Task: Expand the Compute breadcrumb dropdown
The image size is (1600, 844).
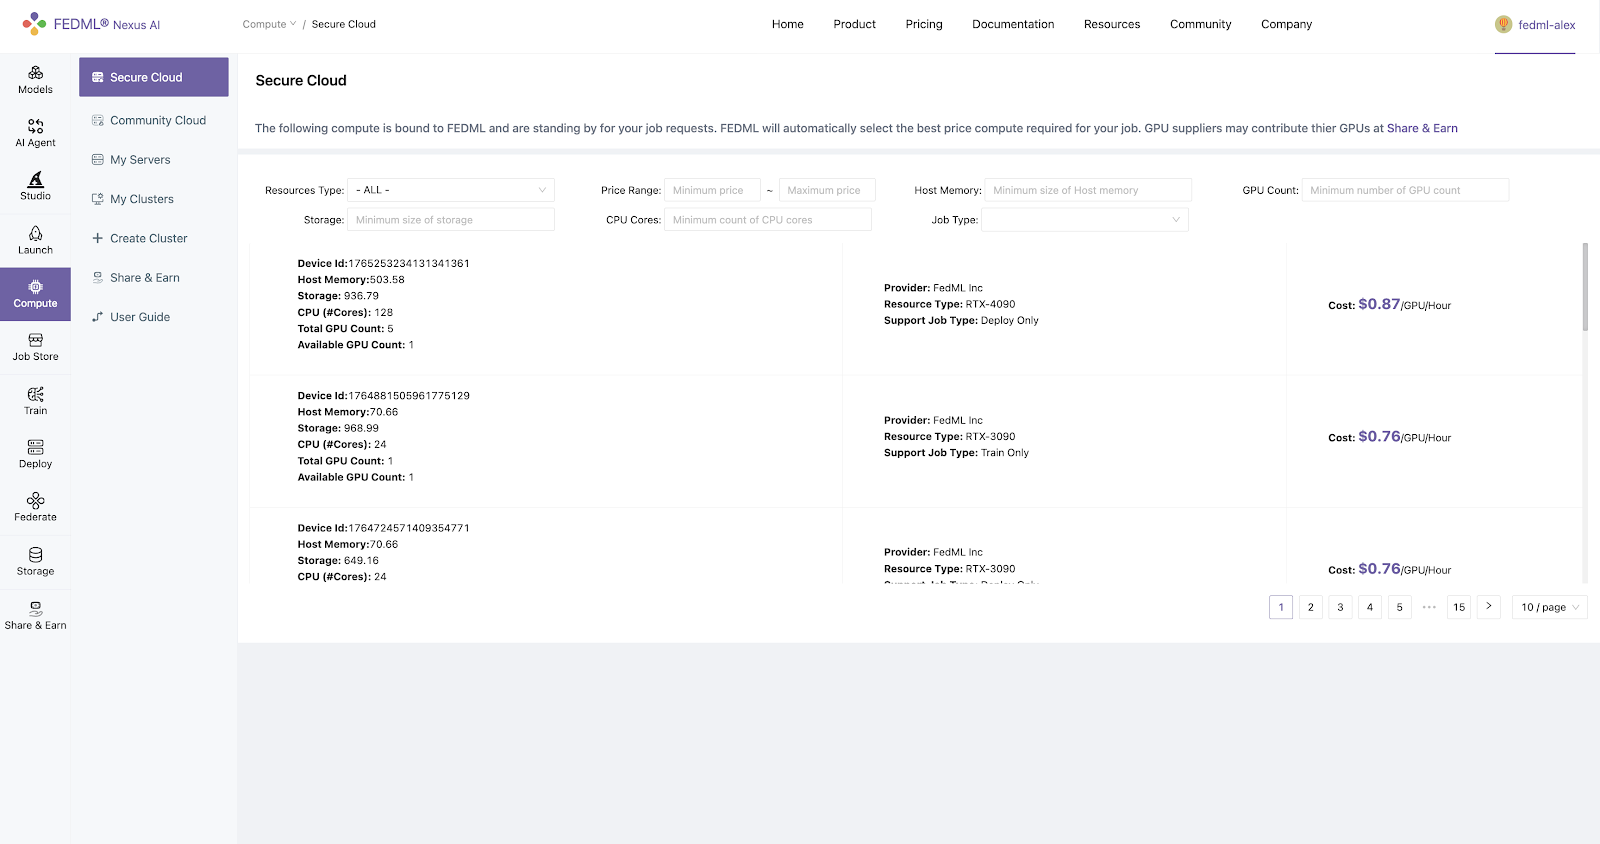Action: tap(269, 24)
